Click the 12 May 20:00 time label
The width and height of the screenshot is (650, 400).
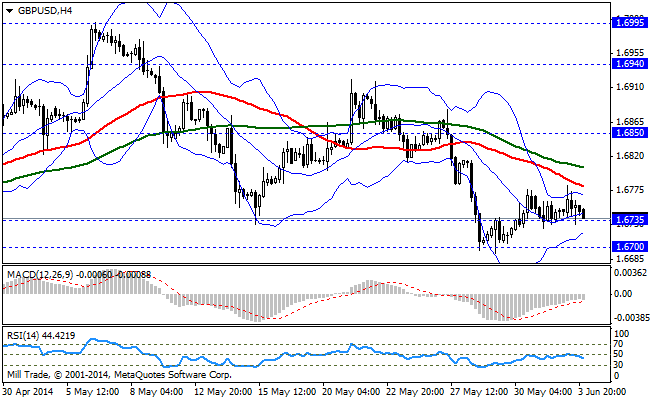(223, 392)
